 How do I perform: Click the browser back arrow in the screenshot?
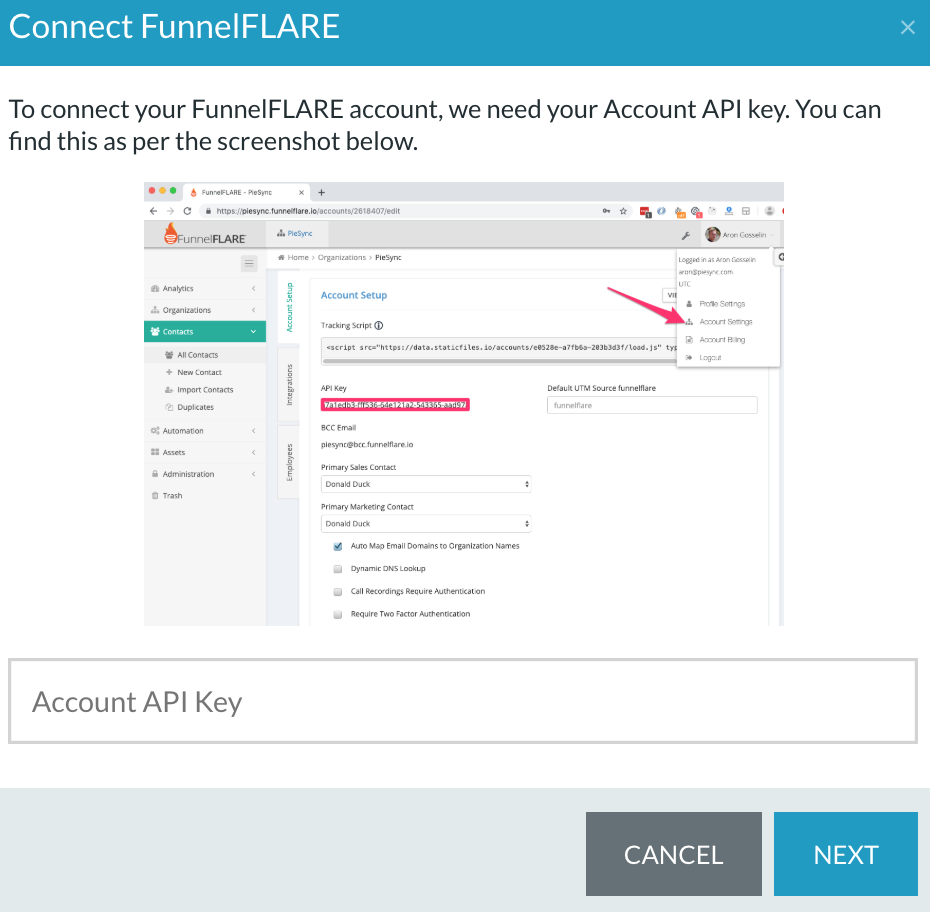154,211
